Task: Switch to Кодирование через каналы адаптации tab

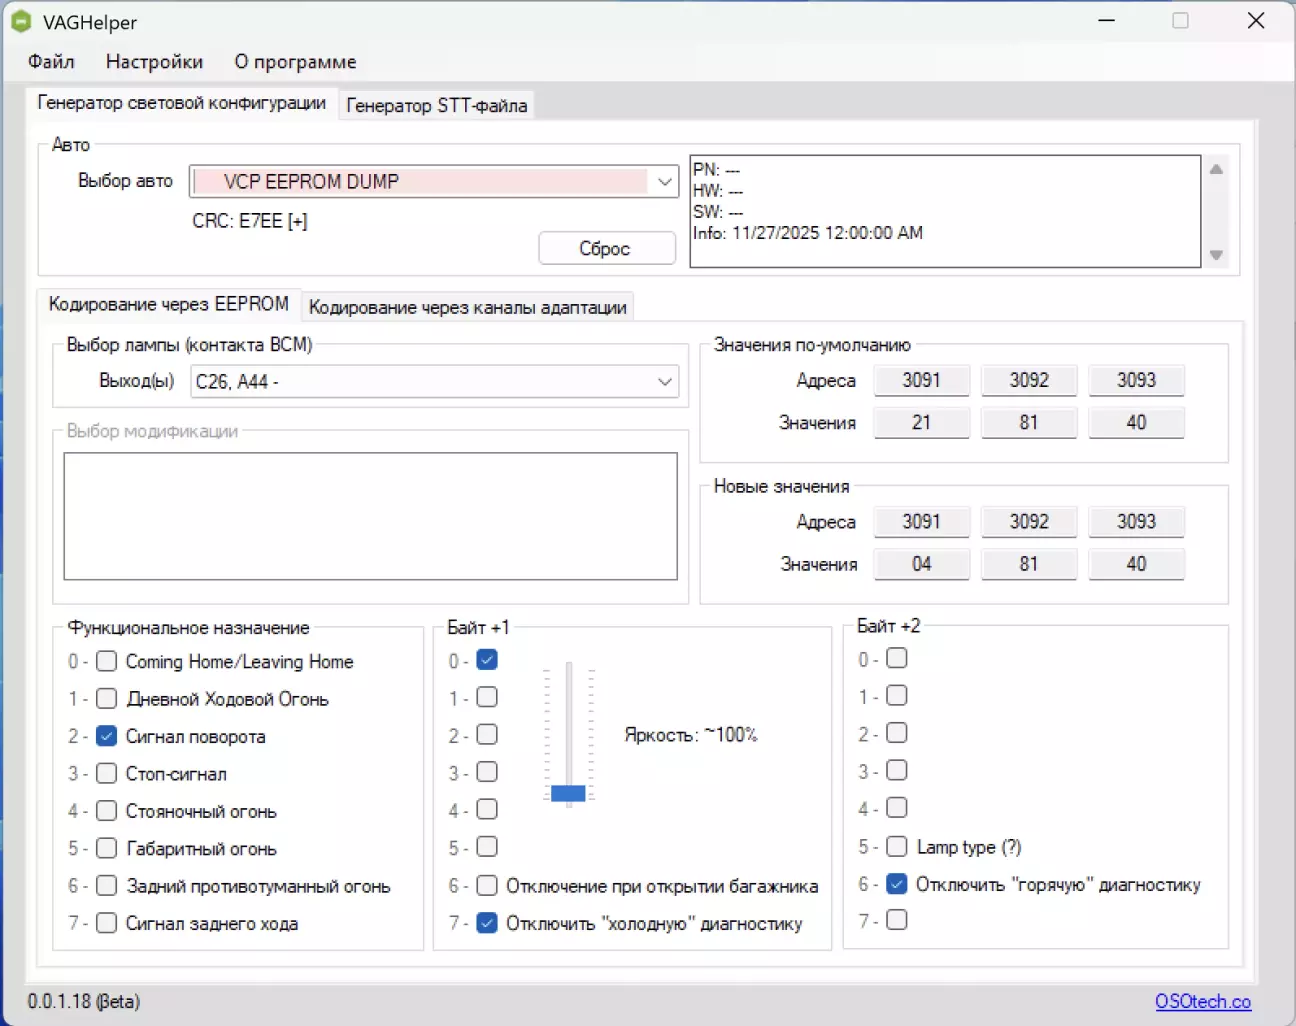Action: (x=467, y=307)
